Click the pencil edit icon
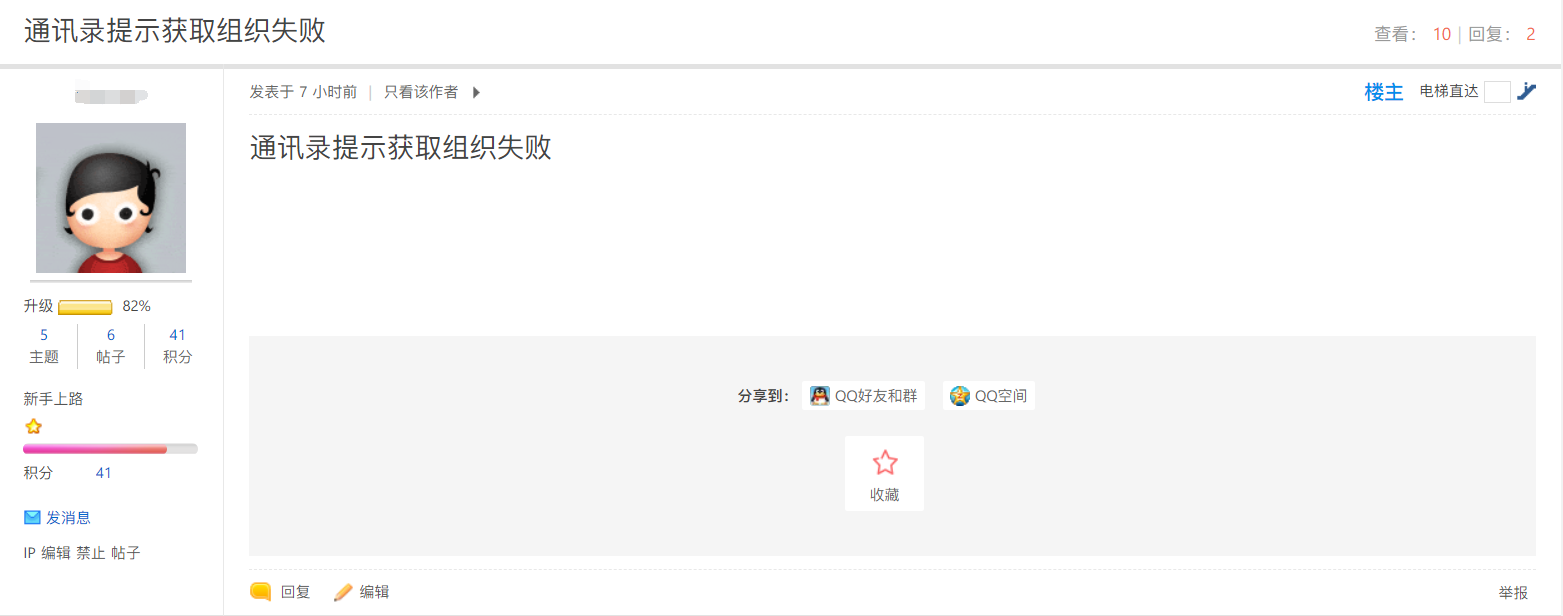Viewport: 1563px width, 616px height. (x=343, y=591)
